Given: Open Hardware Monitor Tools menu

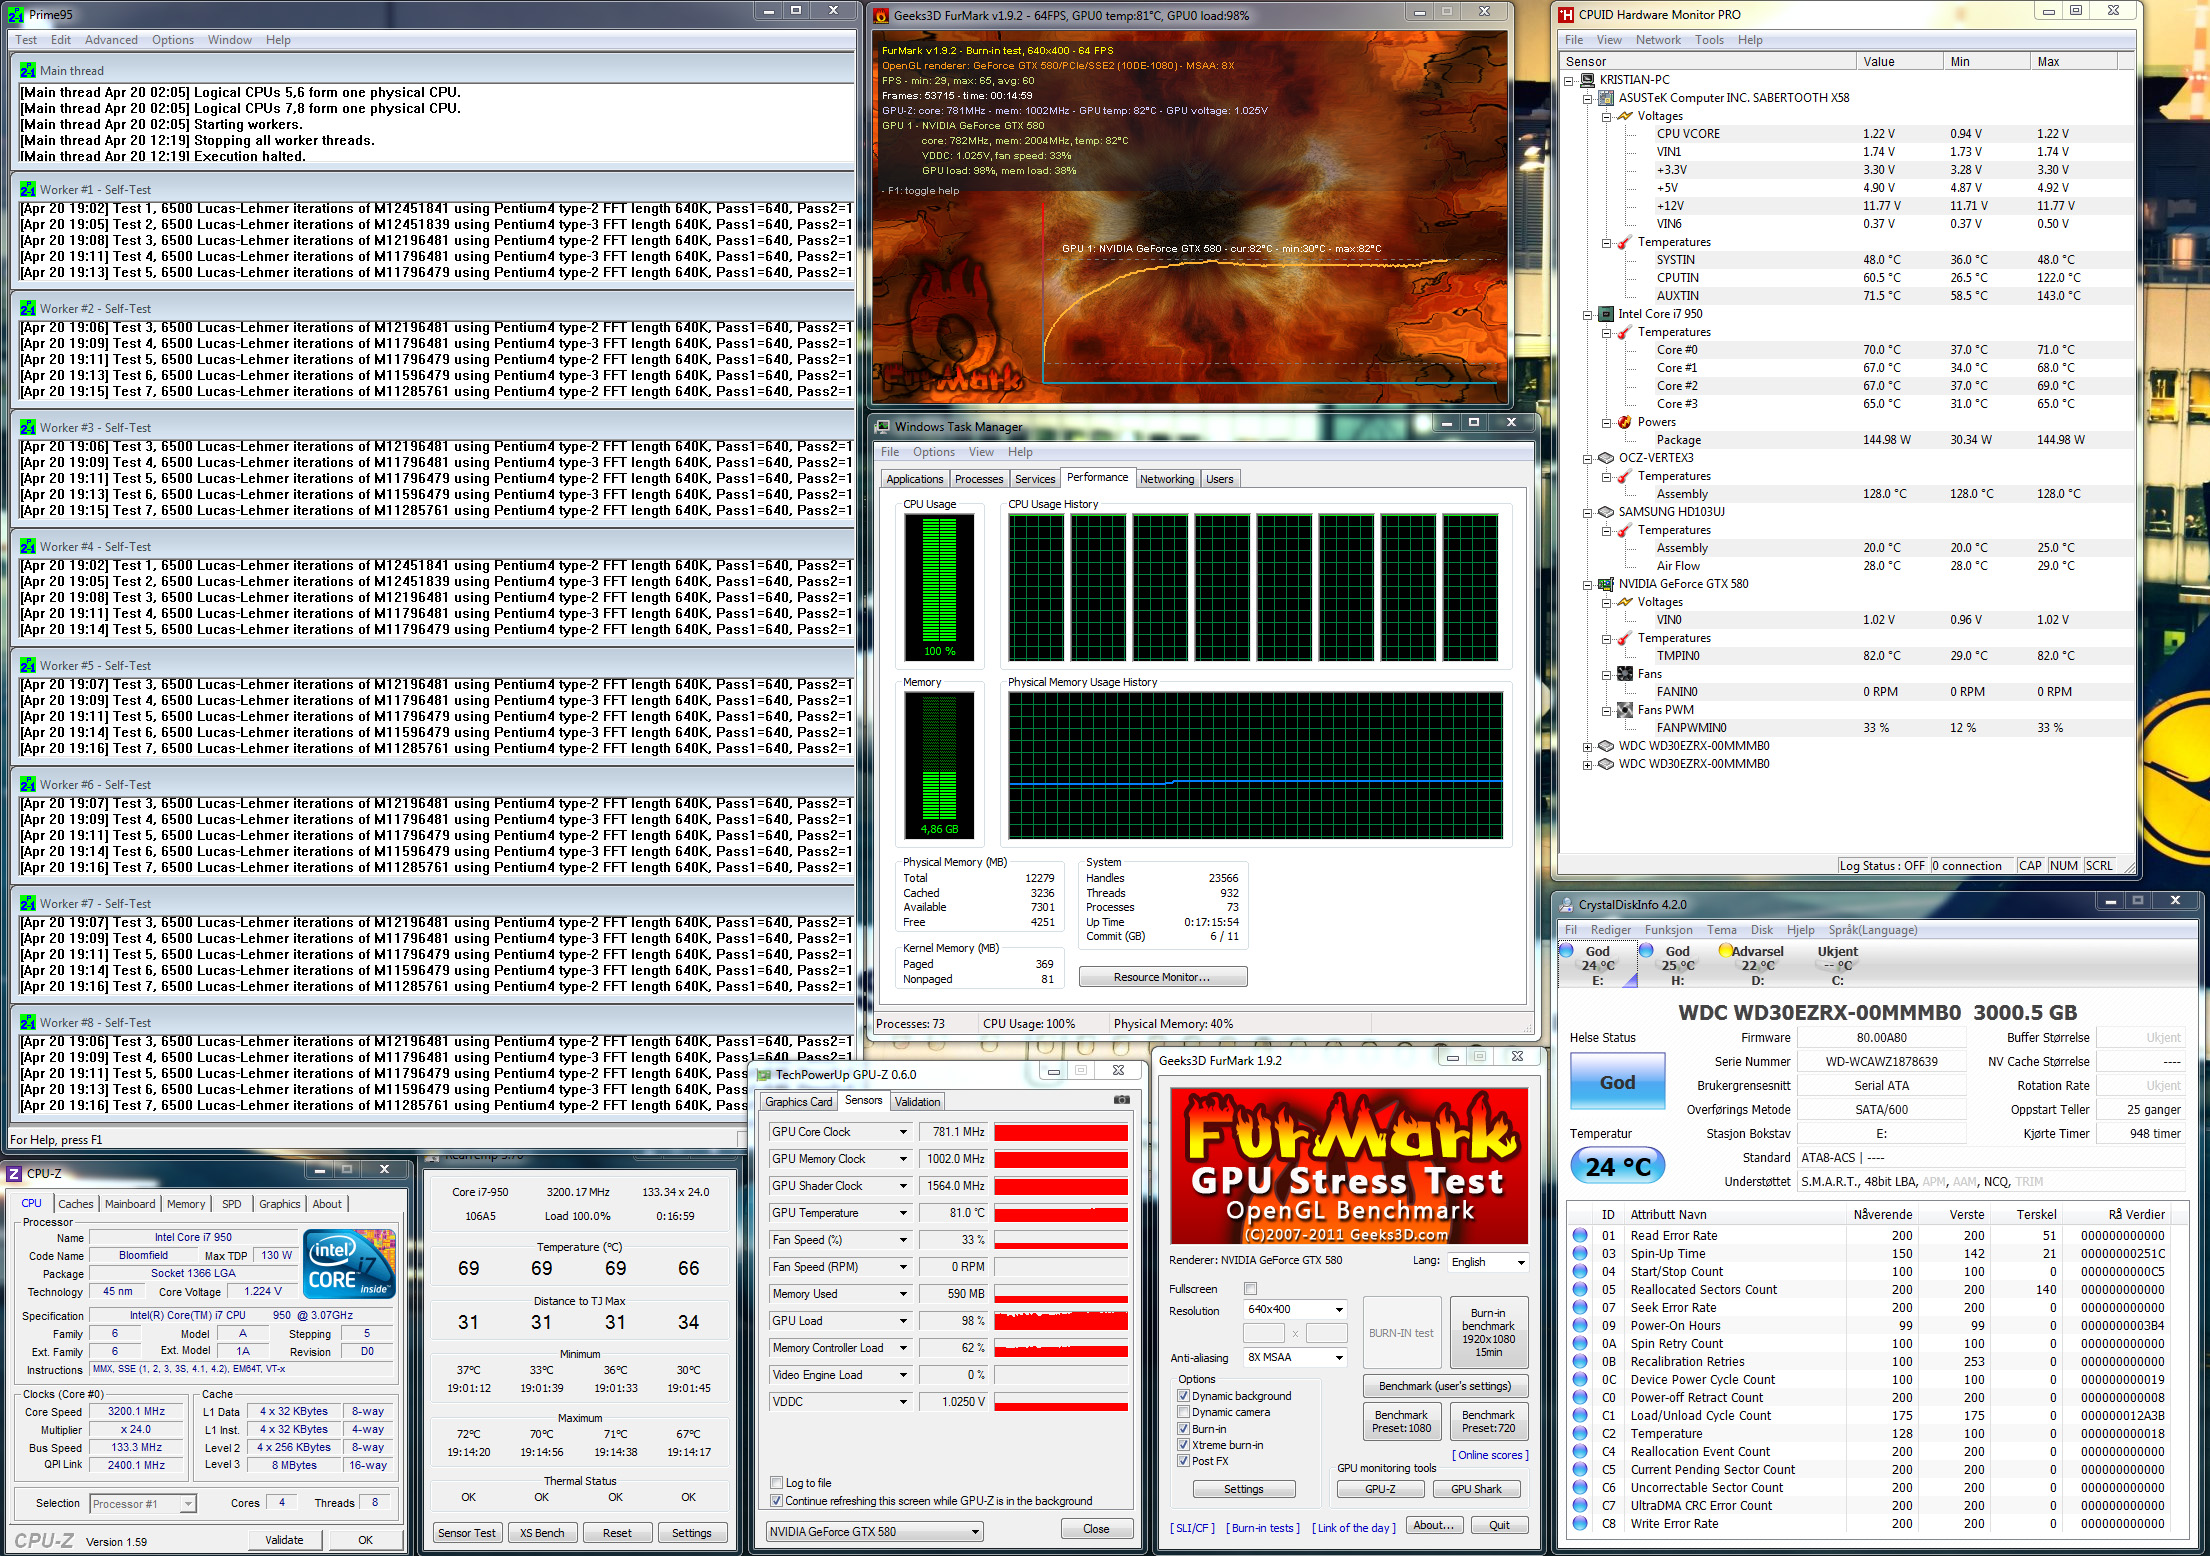Looking at the screenshot, I should [1709, 40].
